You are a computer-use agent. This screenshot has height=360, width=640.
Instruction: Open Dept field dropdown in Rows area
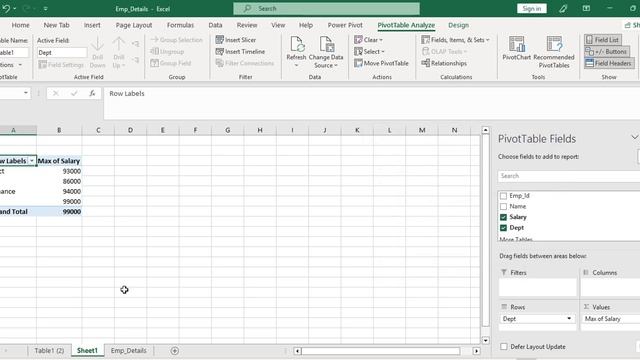[x=569, y=319]
